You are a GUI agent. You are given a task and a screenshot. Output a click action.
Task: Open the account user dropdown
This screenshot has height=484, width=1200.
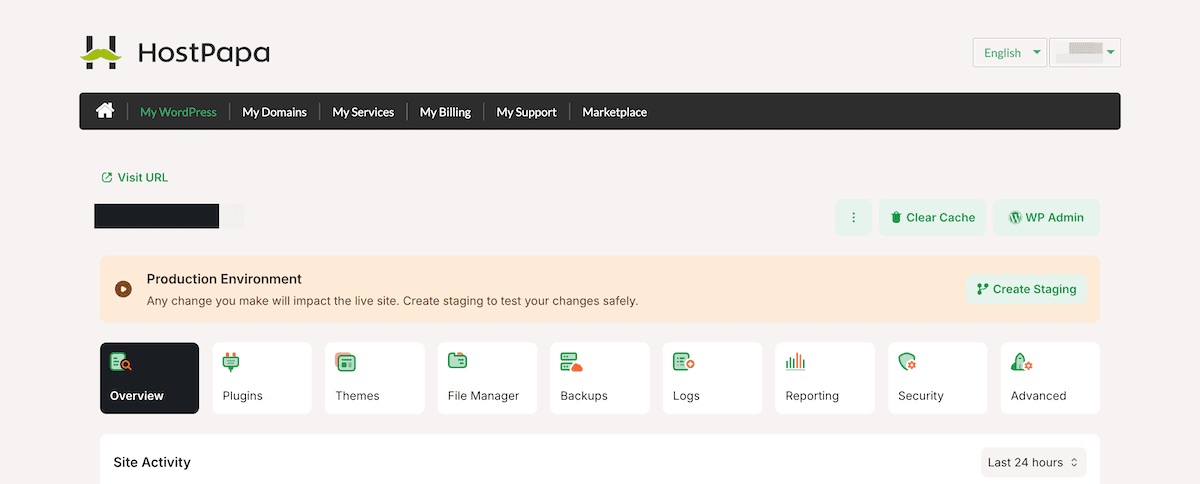click(x=1084, y=53)
